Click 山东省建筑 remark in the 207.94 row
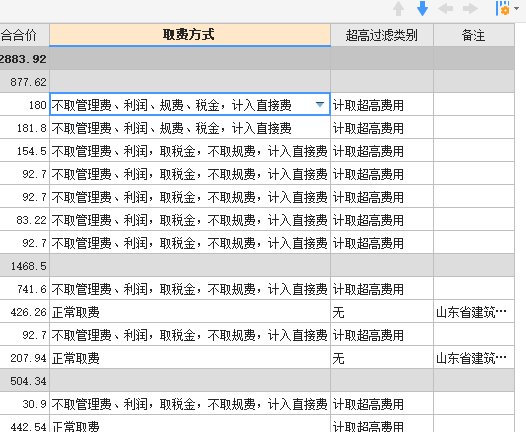This screenshot has height=432, width=526. [x=471, y=358]
